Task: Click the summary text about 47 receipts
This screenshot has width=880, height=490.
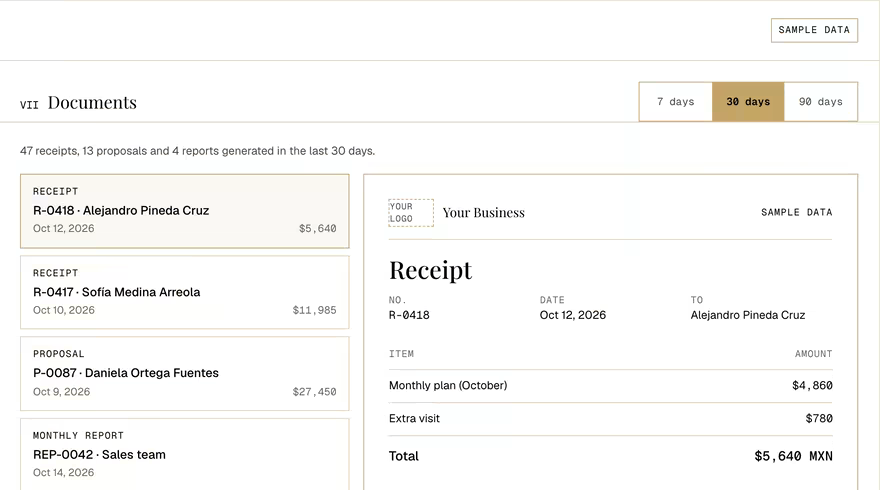Action: tap(198, 151)
